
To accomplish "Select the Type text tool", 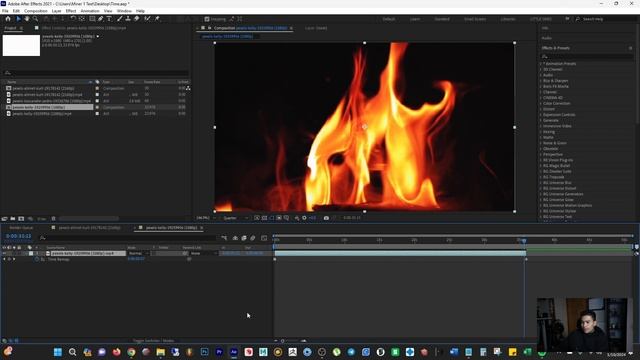I will (109, 19).
